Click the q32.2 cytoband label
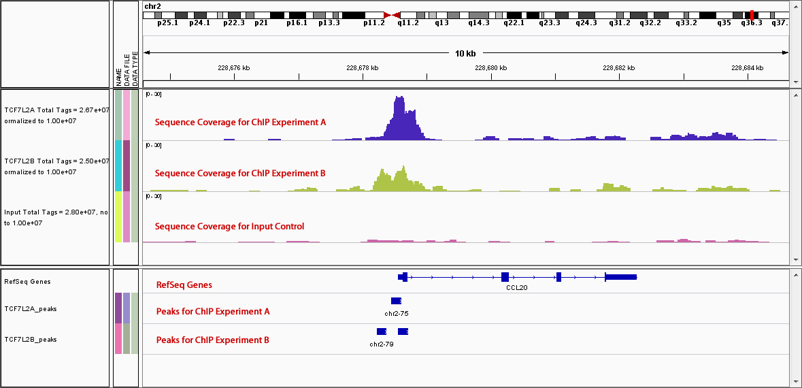The image size is (802, 388). pyautogui.click(x=650, y=23)
